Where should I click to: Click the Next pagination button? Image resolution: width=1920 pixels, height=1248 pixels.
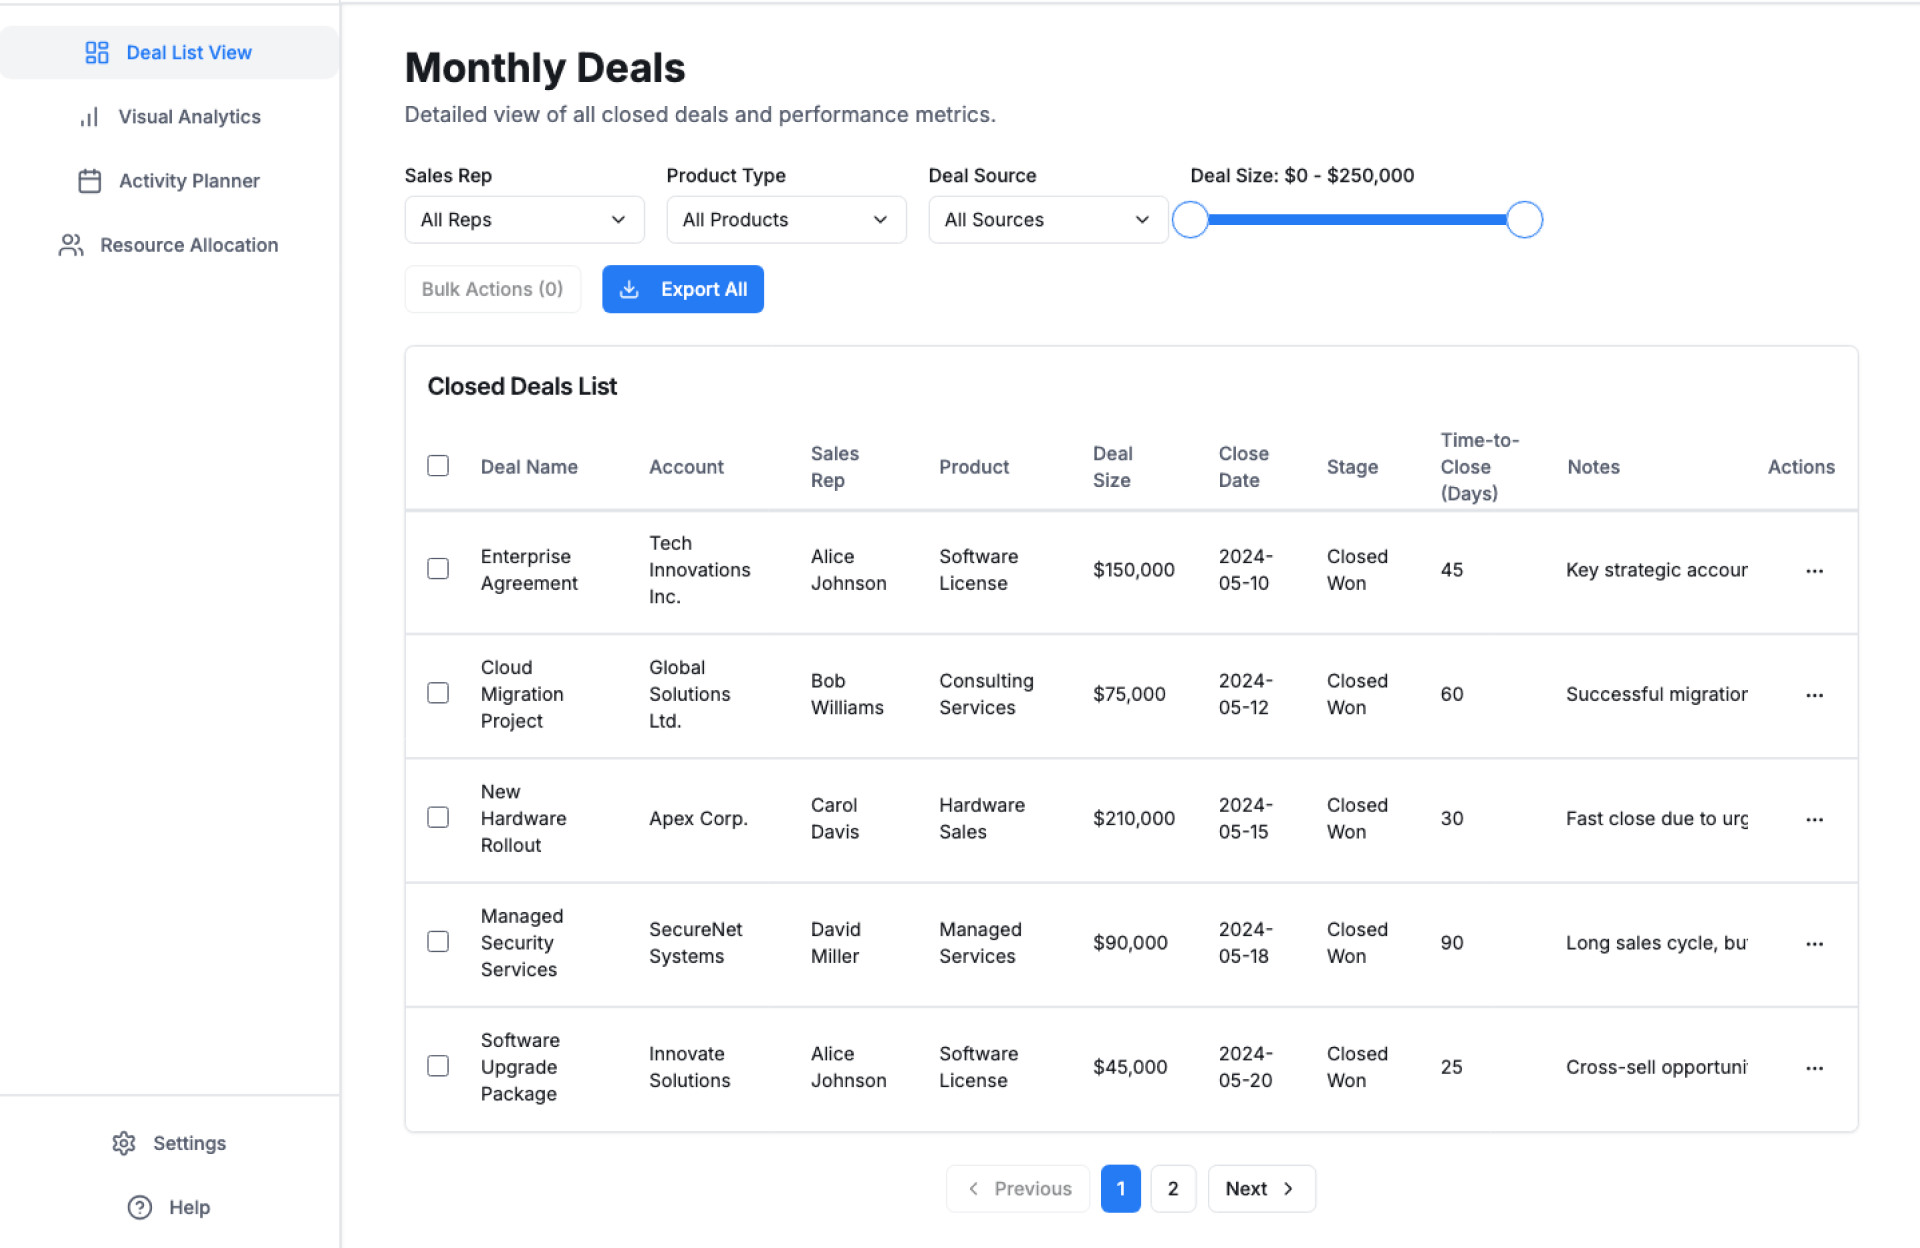point(1261,1188)
